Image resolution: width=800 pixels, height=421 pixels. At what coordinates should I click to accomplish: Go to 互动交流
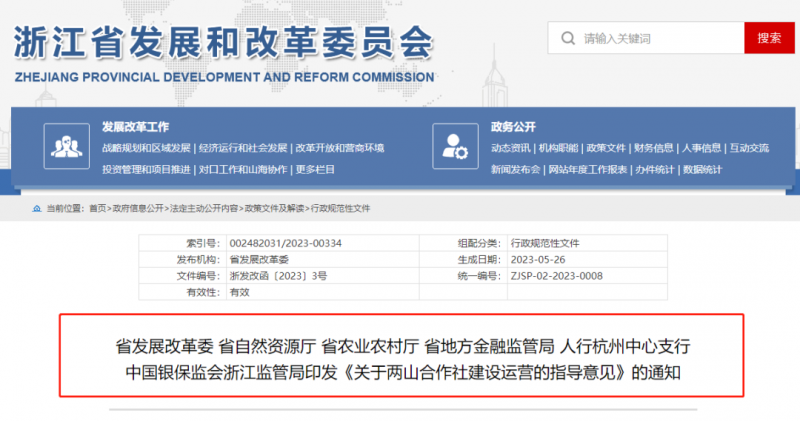click(x=749, y=148)
